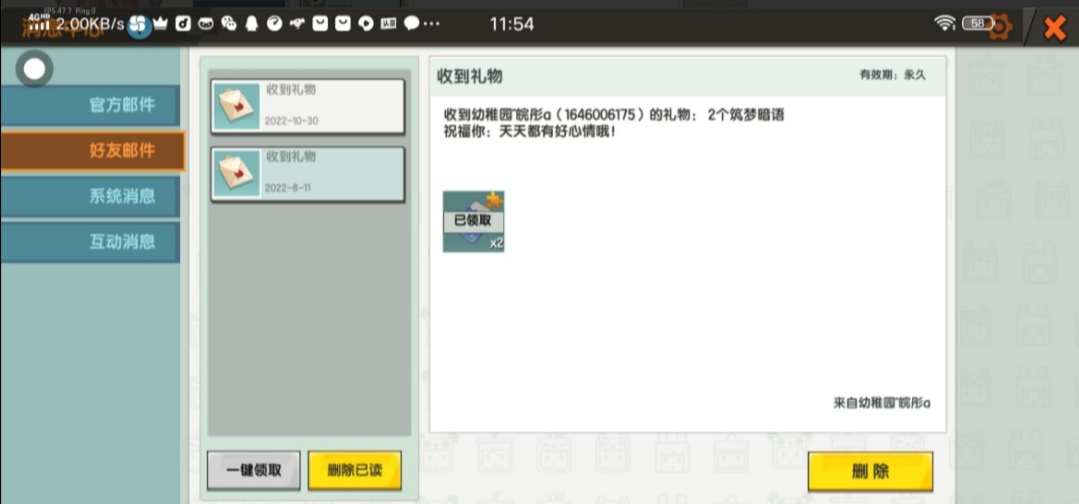Tap the QQ penguin notification icon
Viewport: 1079px width, 504px height.
pos(251,24)
